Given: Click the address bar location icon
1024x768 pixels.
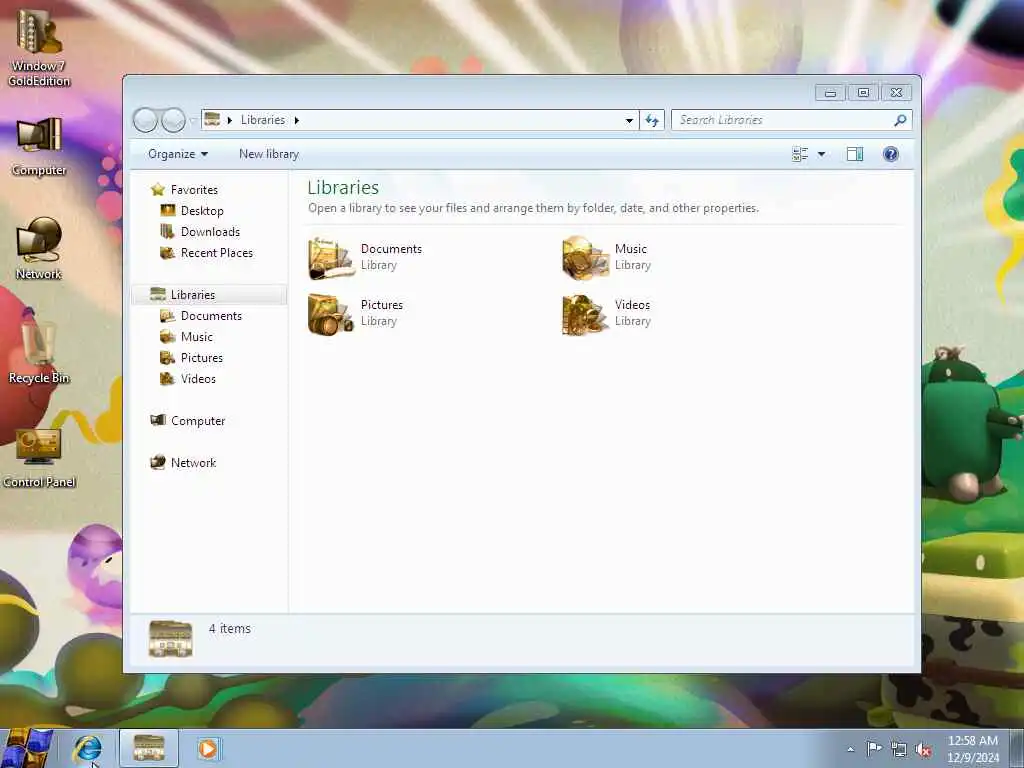Looking at the screenshot, I should 212,120.
